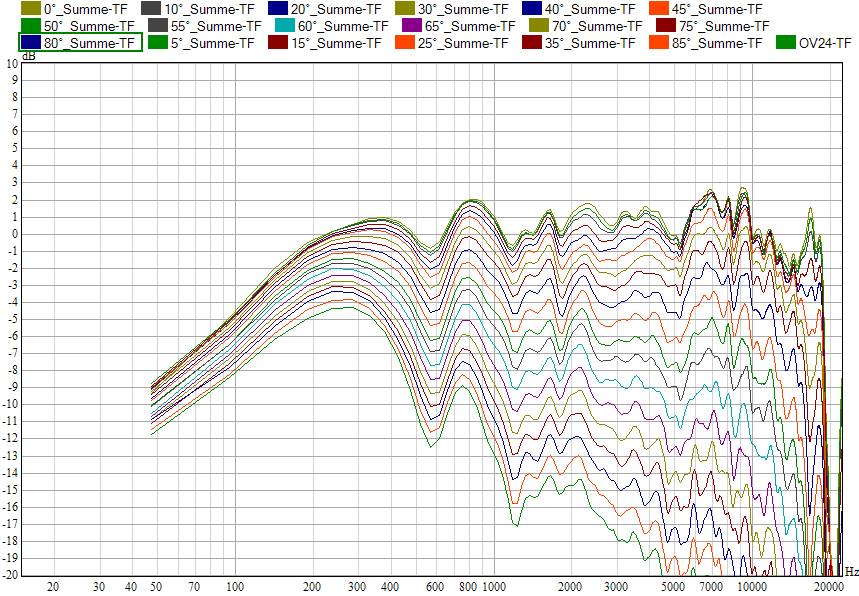The image size is (859, 596).
Task: Click the 15°_Summe-TF color swatch
Action: pyautogui.click(x=278, y=43)
